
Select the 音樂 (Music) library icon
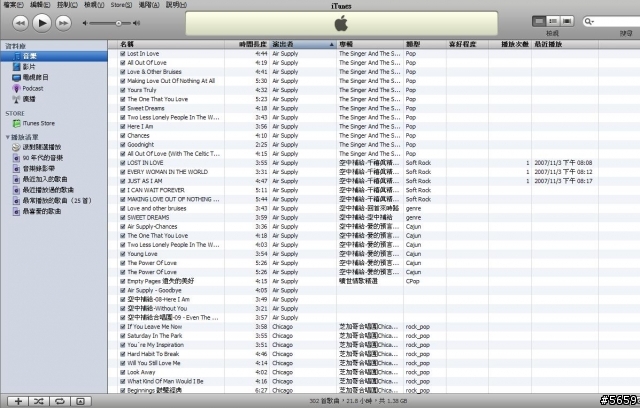pos(17,56)
